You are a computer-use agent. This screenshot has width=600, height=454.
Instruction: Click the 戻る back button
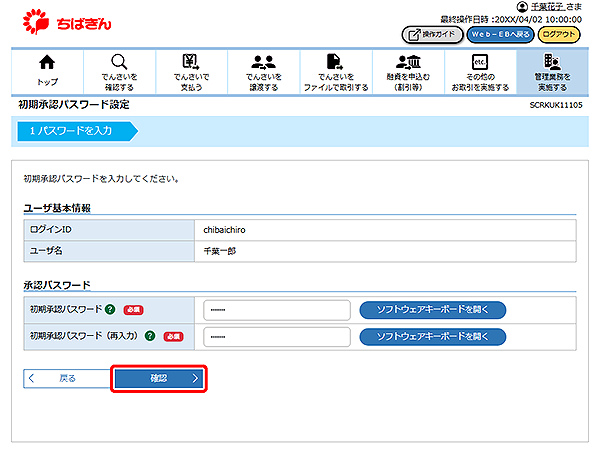click(x=63, y=378)
